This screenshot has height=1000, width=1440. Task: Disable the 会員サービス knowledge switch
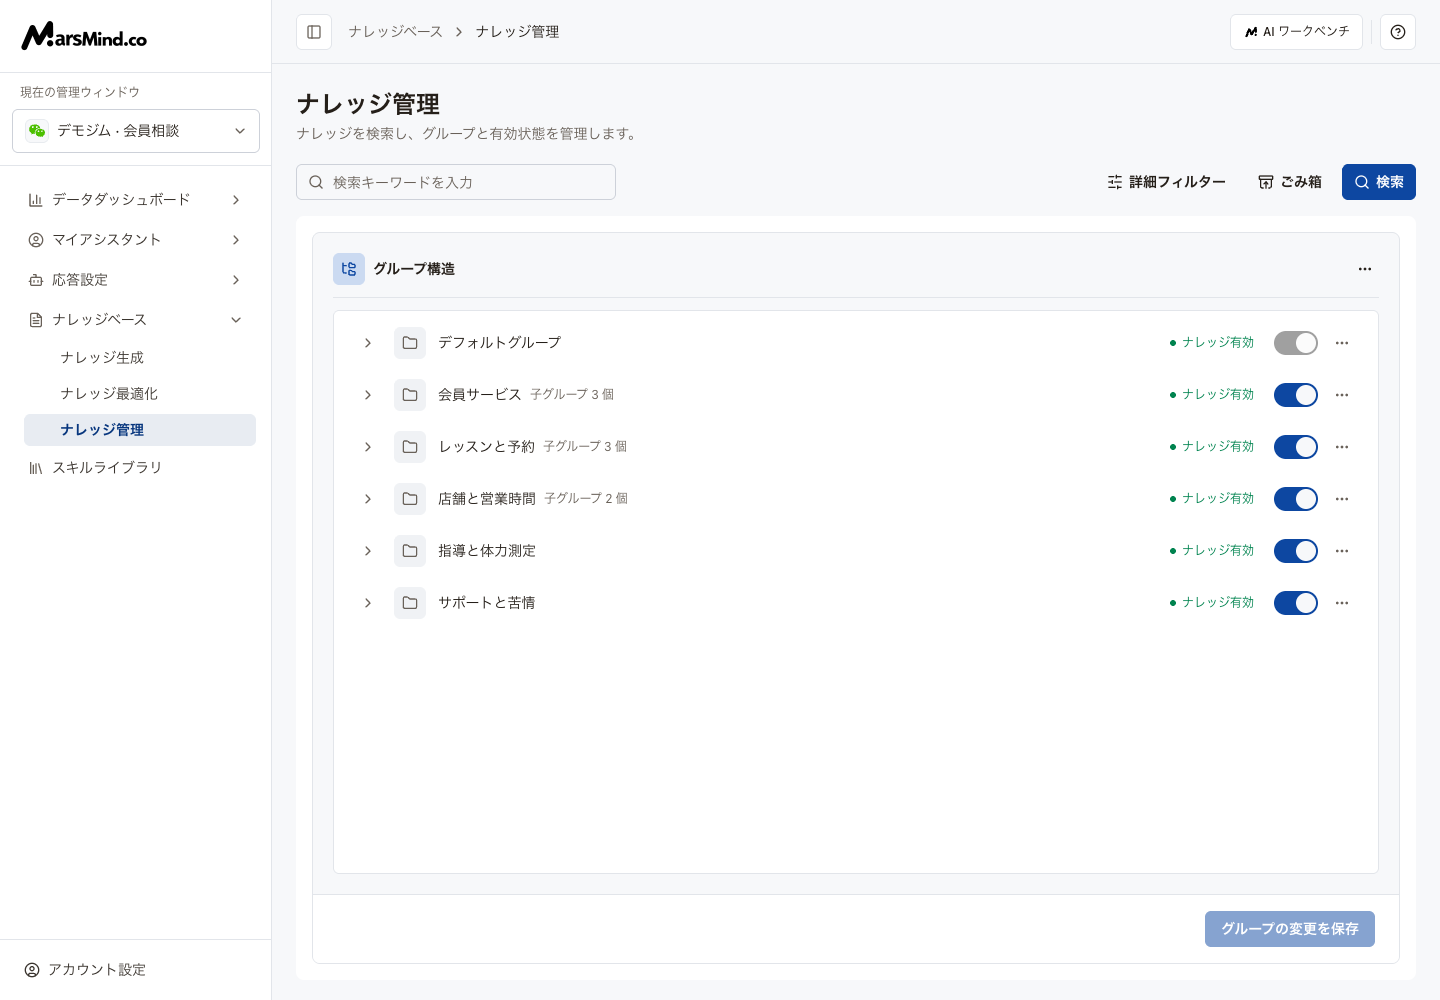pyautogui.click(x=1296, y=395)
